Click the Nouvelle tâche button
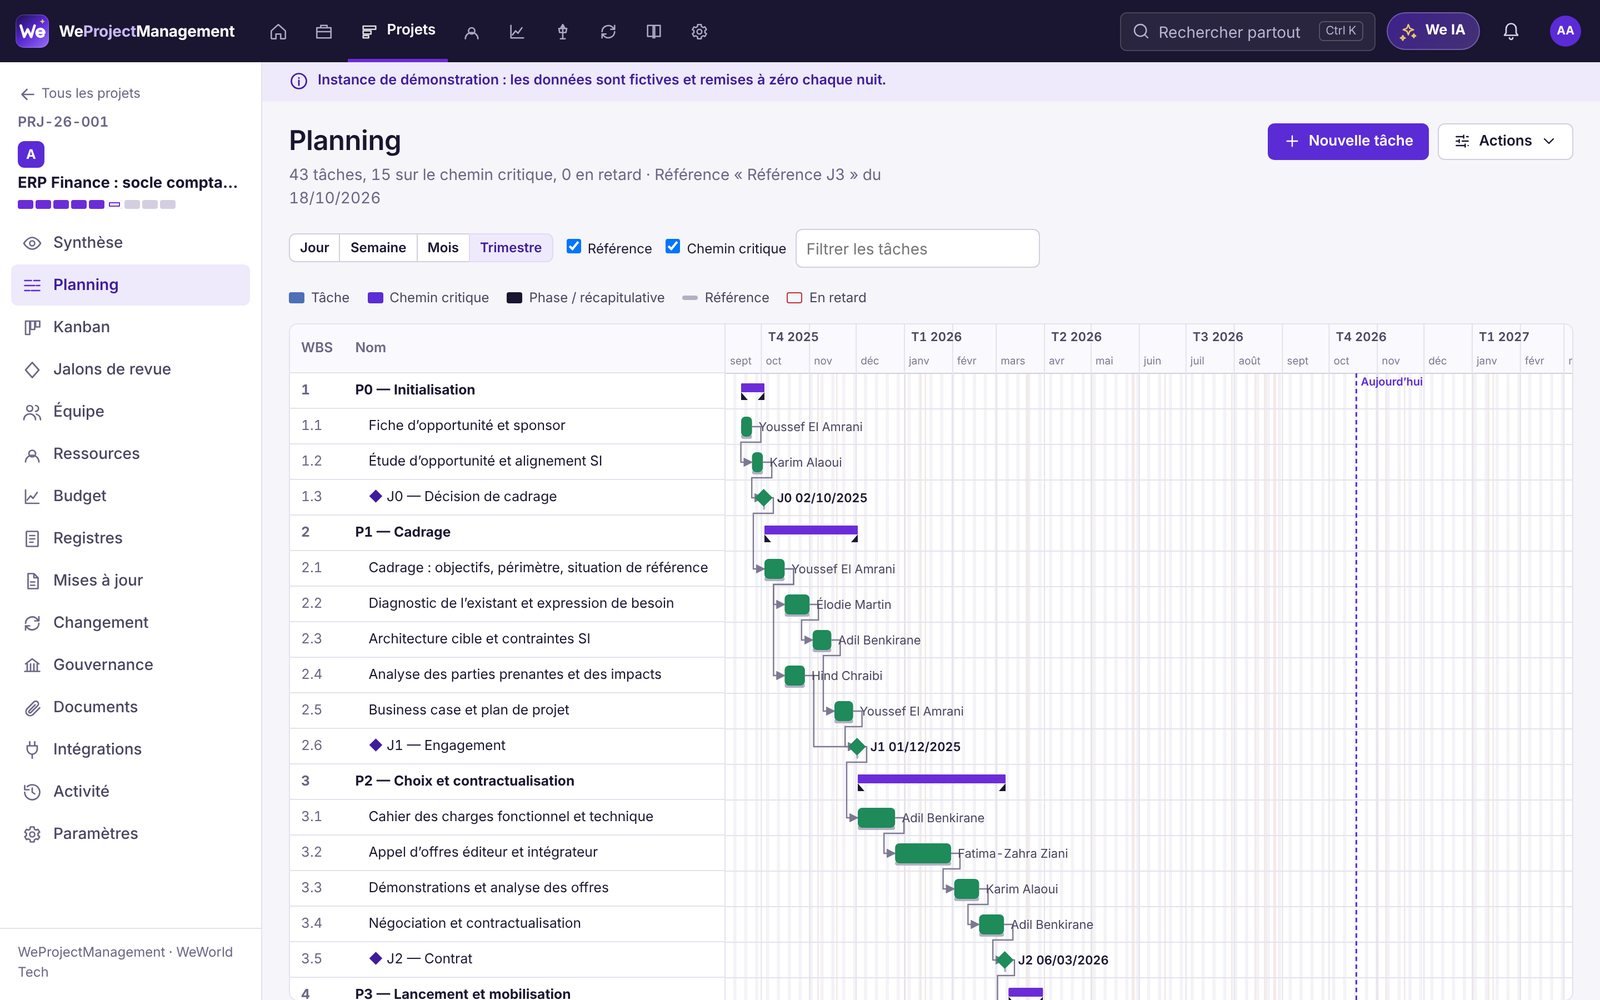Screen dimensions: 1600x1000 pyautogui.click(x=1348, y=141)
